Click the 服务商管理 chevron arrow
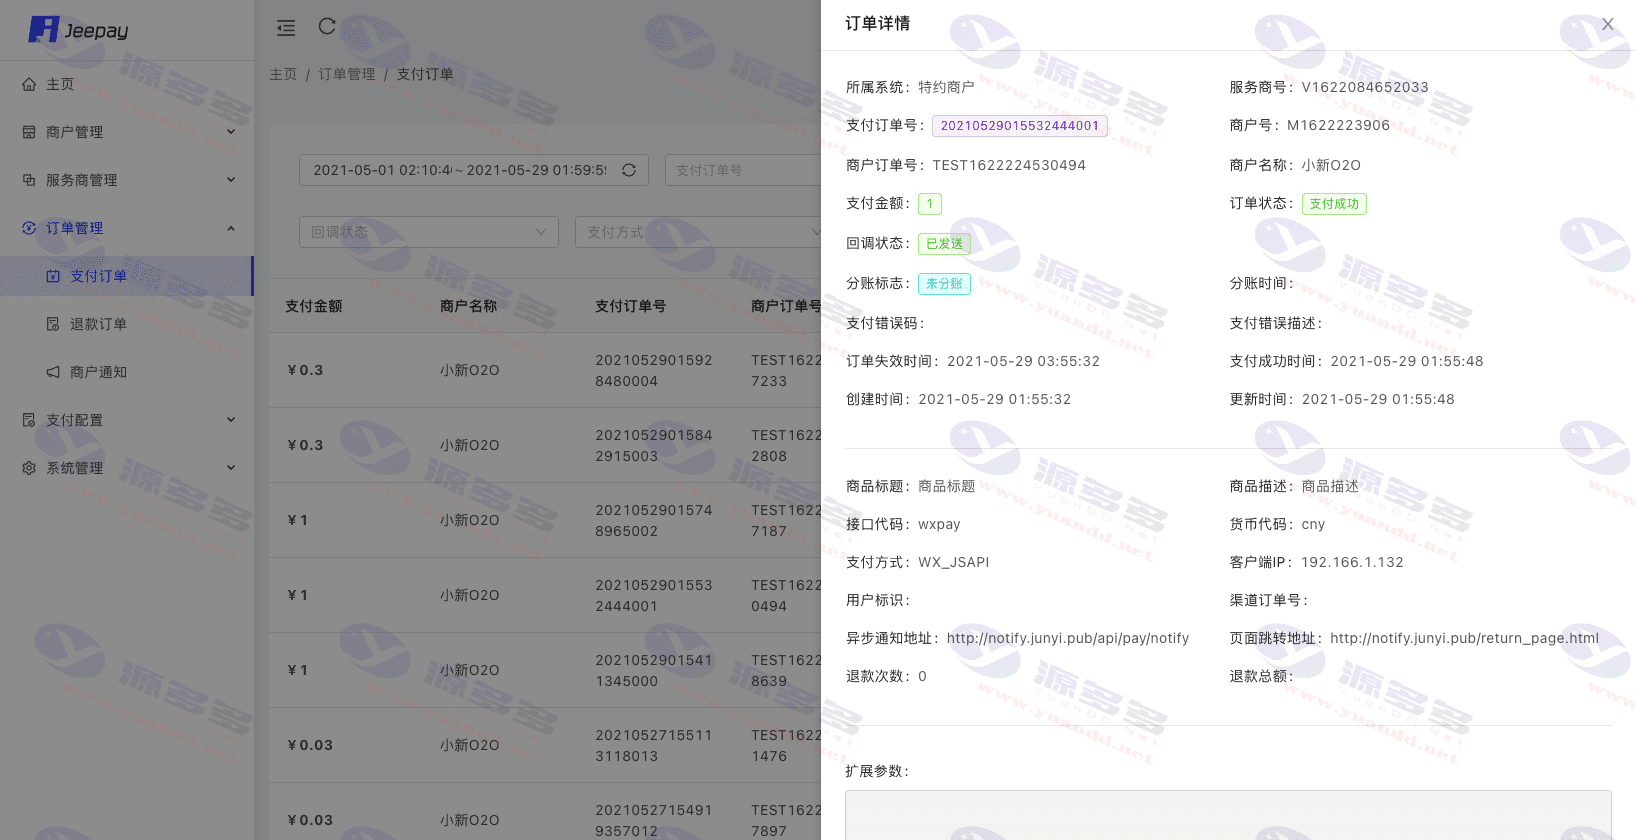Image resolution: width=1636 pixels, height=840 pixels. (231, 180)
